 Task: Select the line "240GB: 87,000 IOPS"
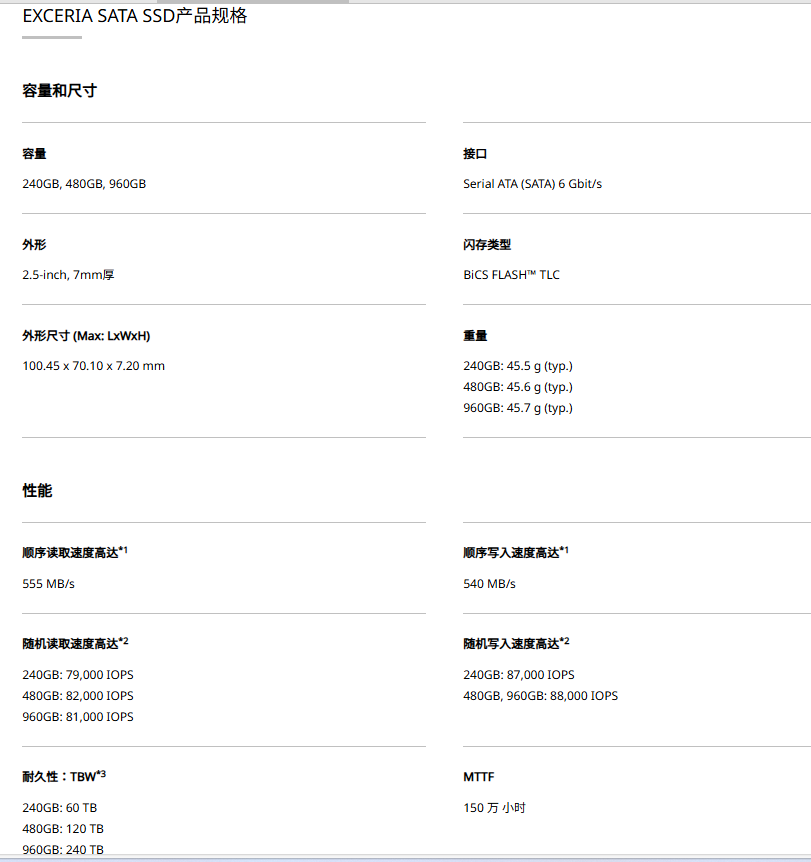[519, 675]
